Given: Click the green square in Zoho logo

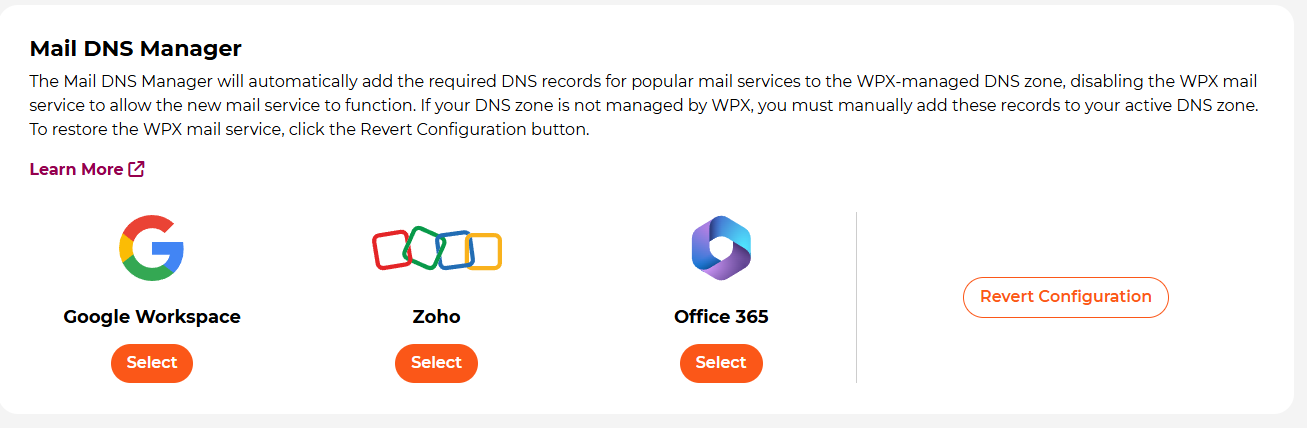Looking at the screenshot, I should point(423,245).
